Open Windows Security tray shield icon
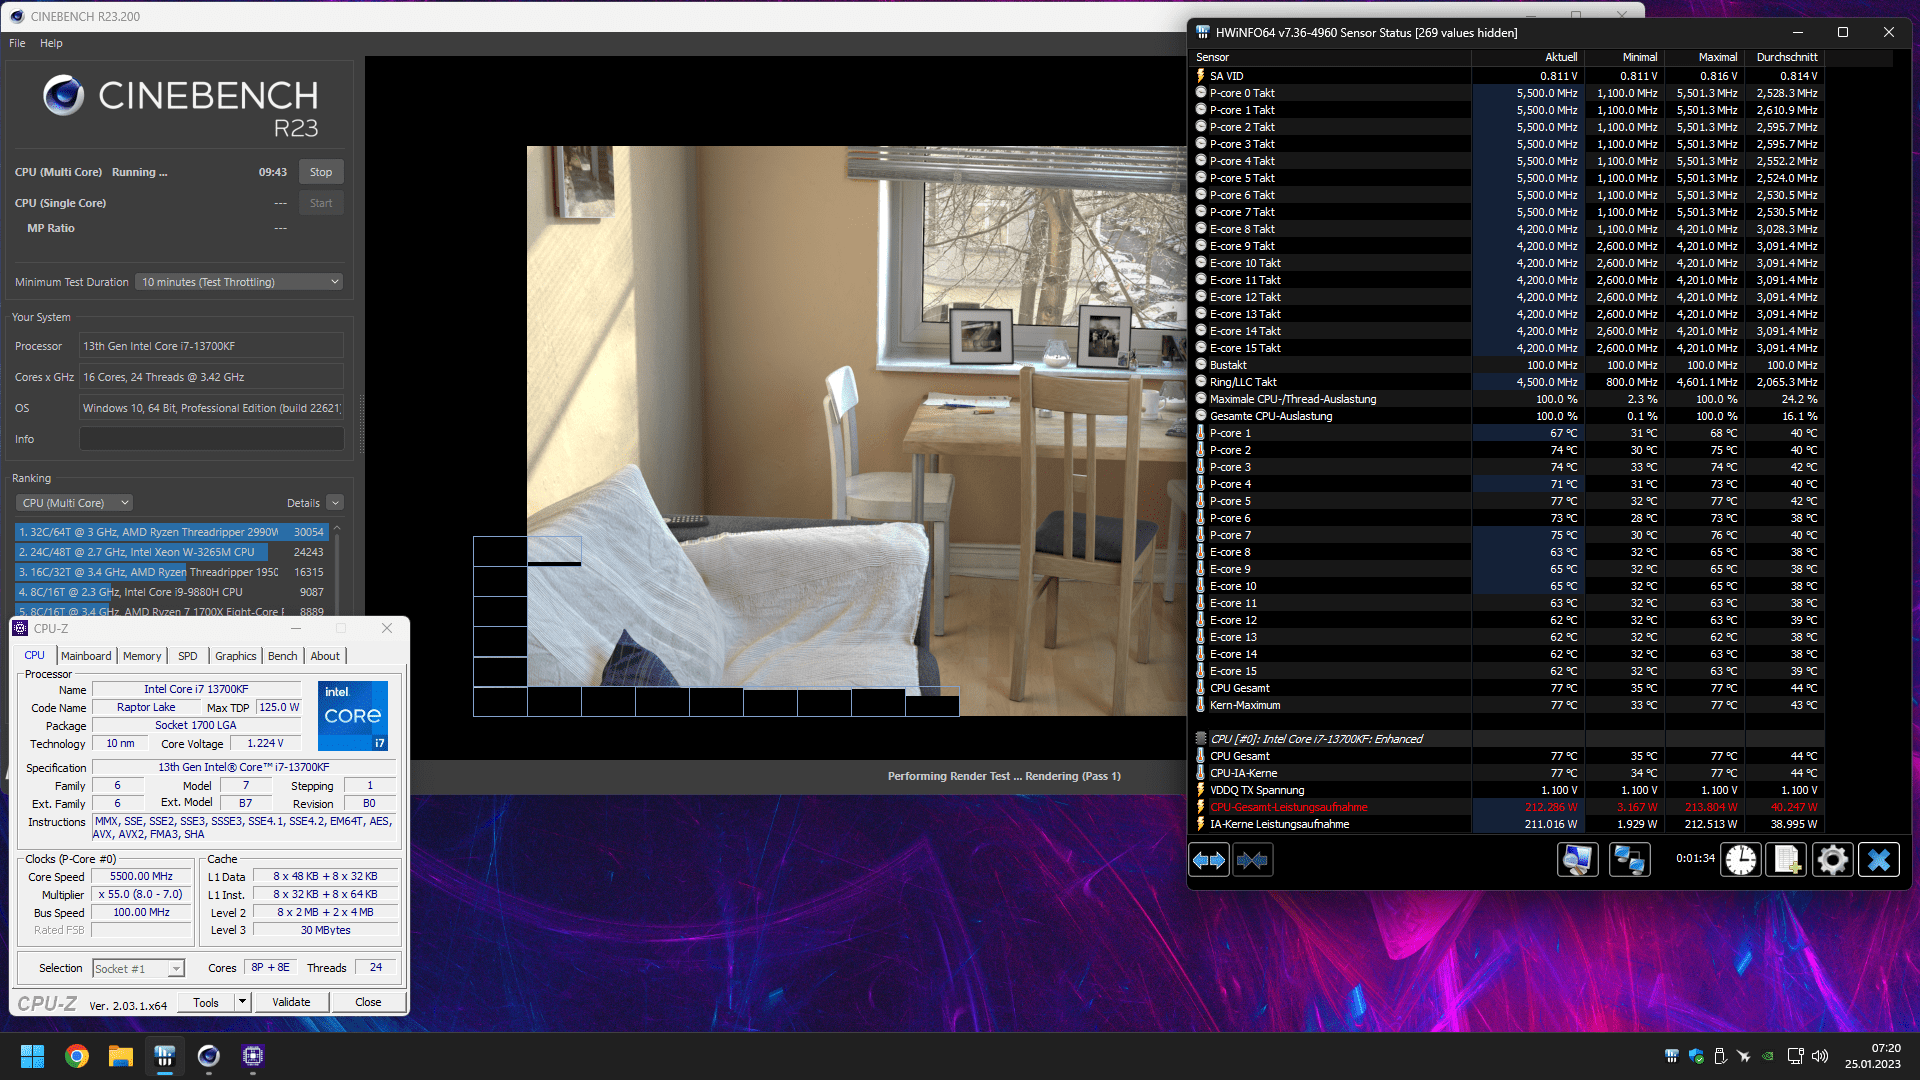1920x1080 pixels. pos(1696,1056)
